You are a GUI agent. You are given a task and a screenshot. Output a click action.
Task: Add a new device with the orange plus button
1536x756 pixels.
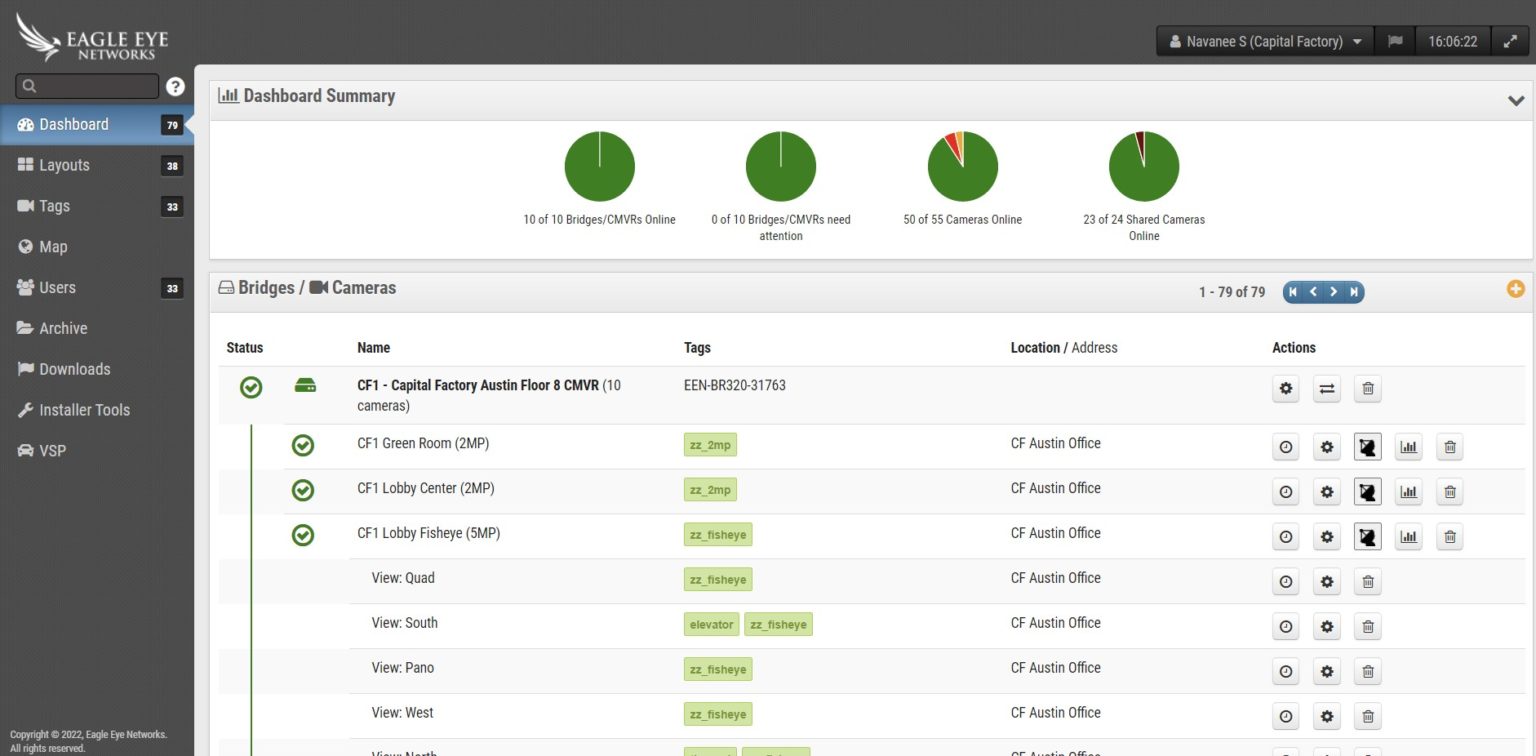click(1516, 288)
